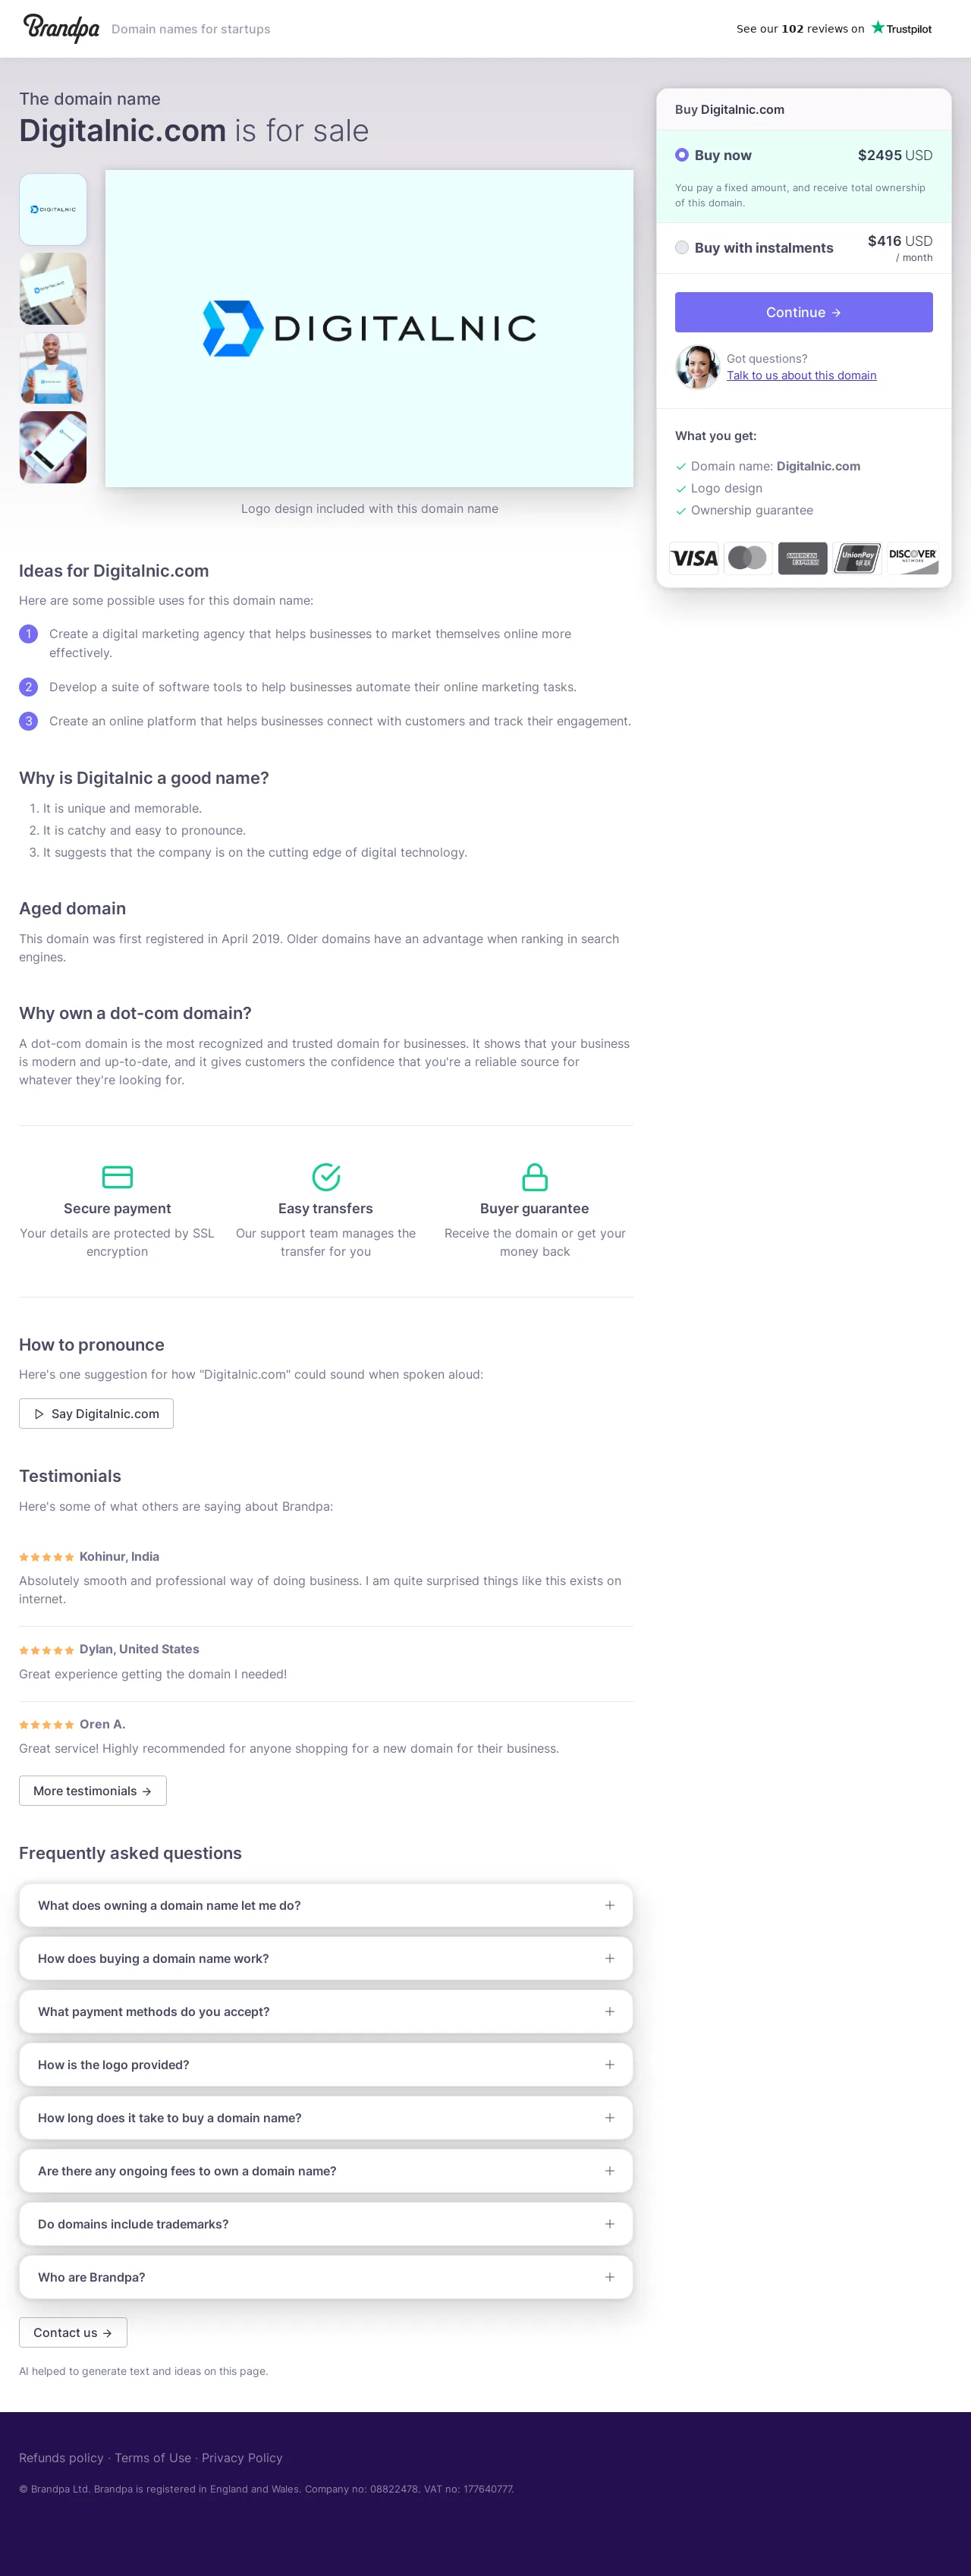Click the Mastercard payment icon
Viewport: 971px width, 2576px height.
[x=747, y=558]
